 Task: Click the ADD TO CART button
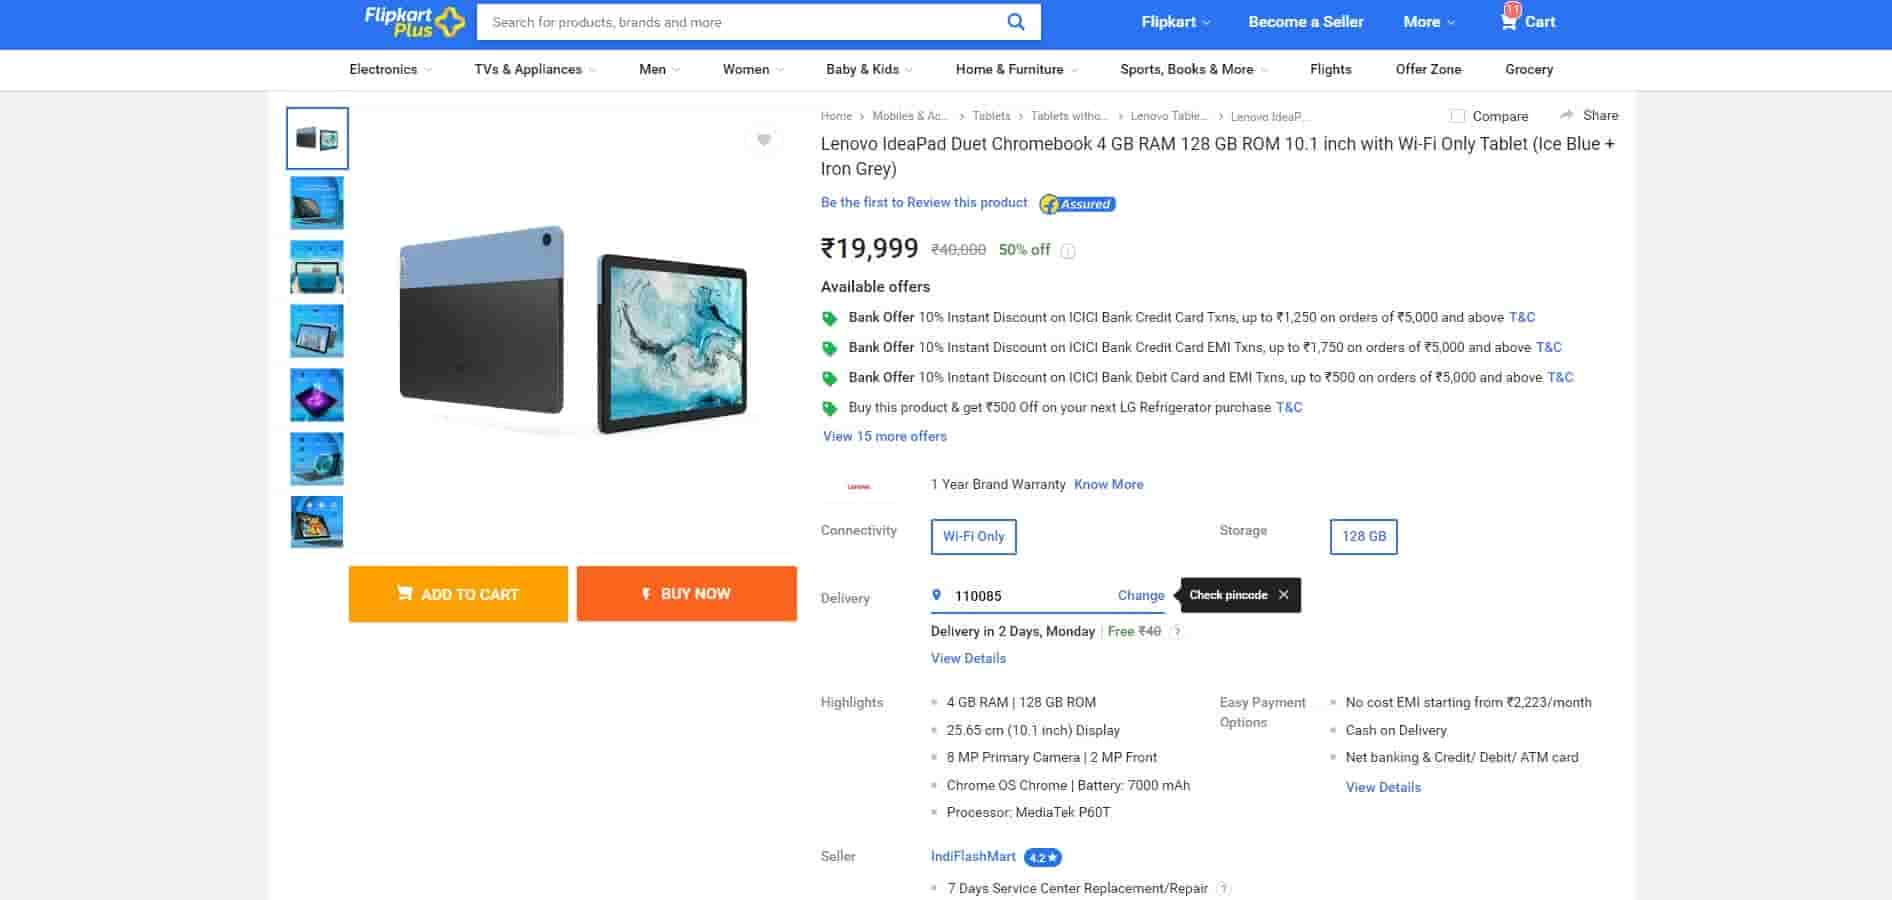click(458, 594)
